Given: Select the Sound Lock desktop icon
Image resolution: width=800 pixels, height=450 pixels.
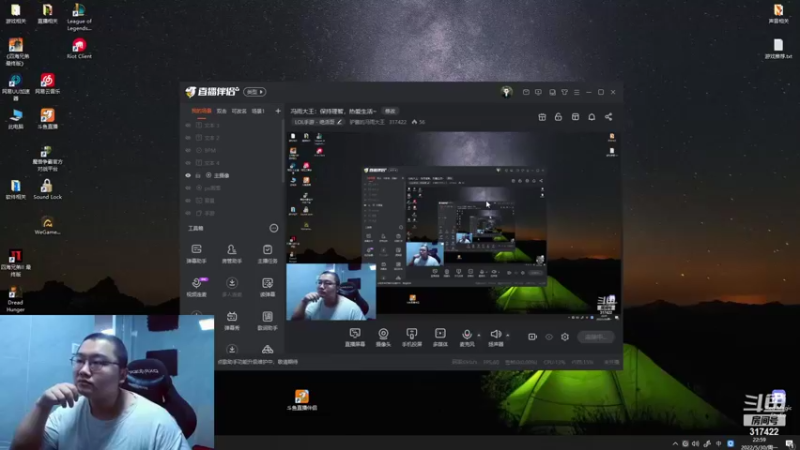Looking at the screenshot, I should point(47,189).
